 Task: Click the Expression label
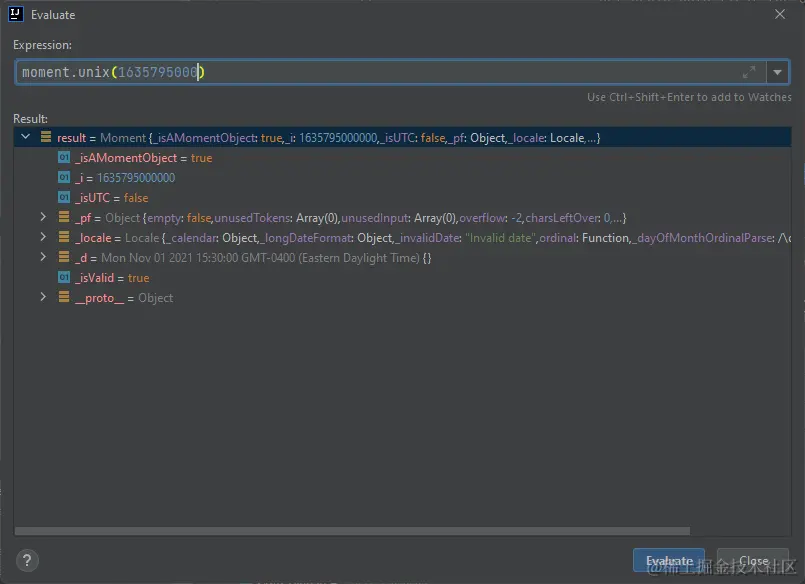click(x=42, y=45)
